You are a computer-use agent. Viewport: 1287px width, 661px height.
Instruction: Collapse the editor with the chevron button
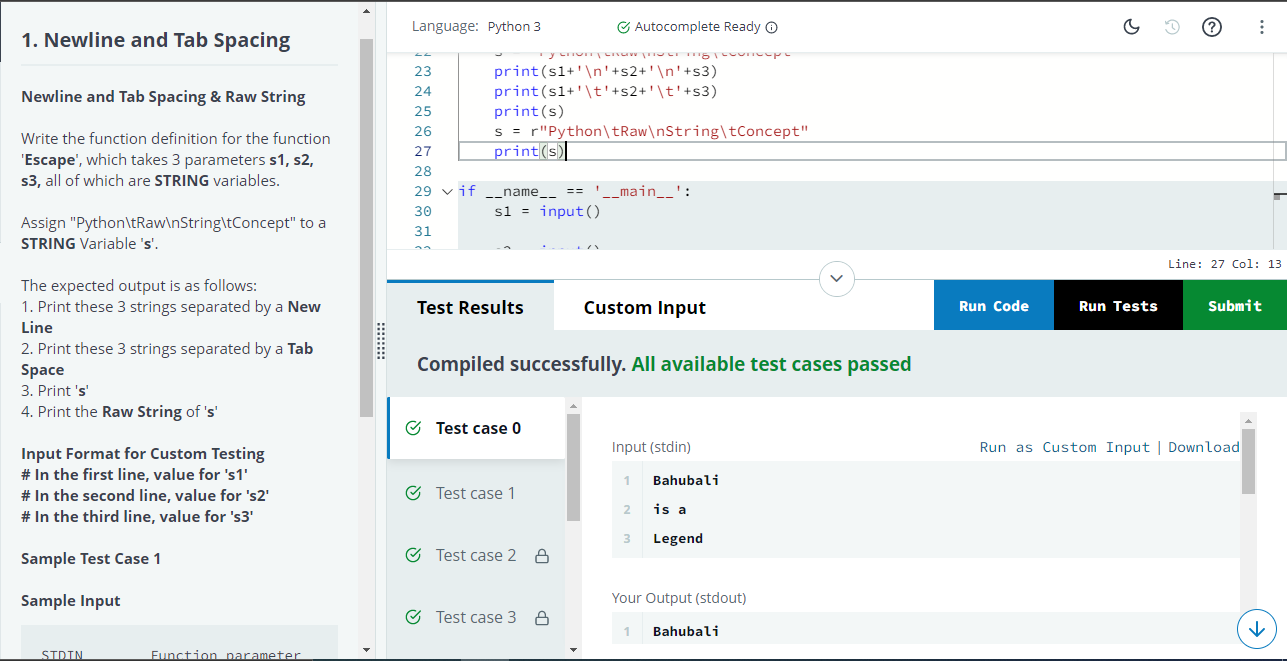click(837, 277)
